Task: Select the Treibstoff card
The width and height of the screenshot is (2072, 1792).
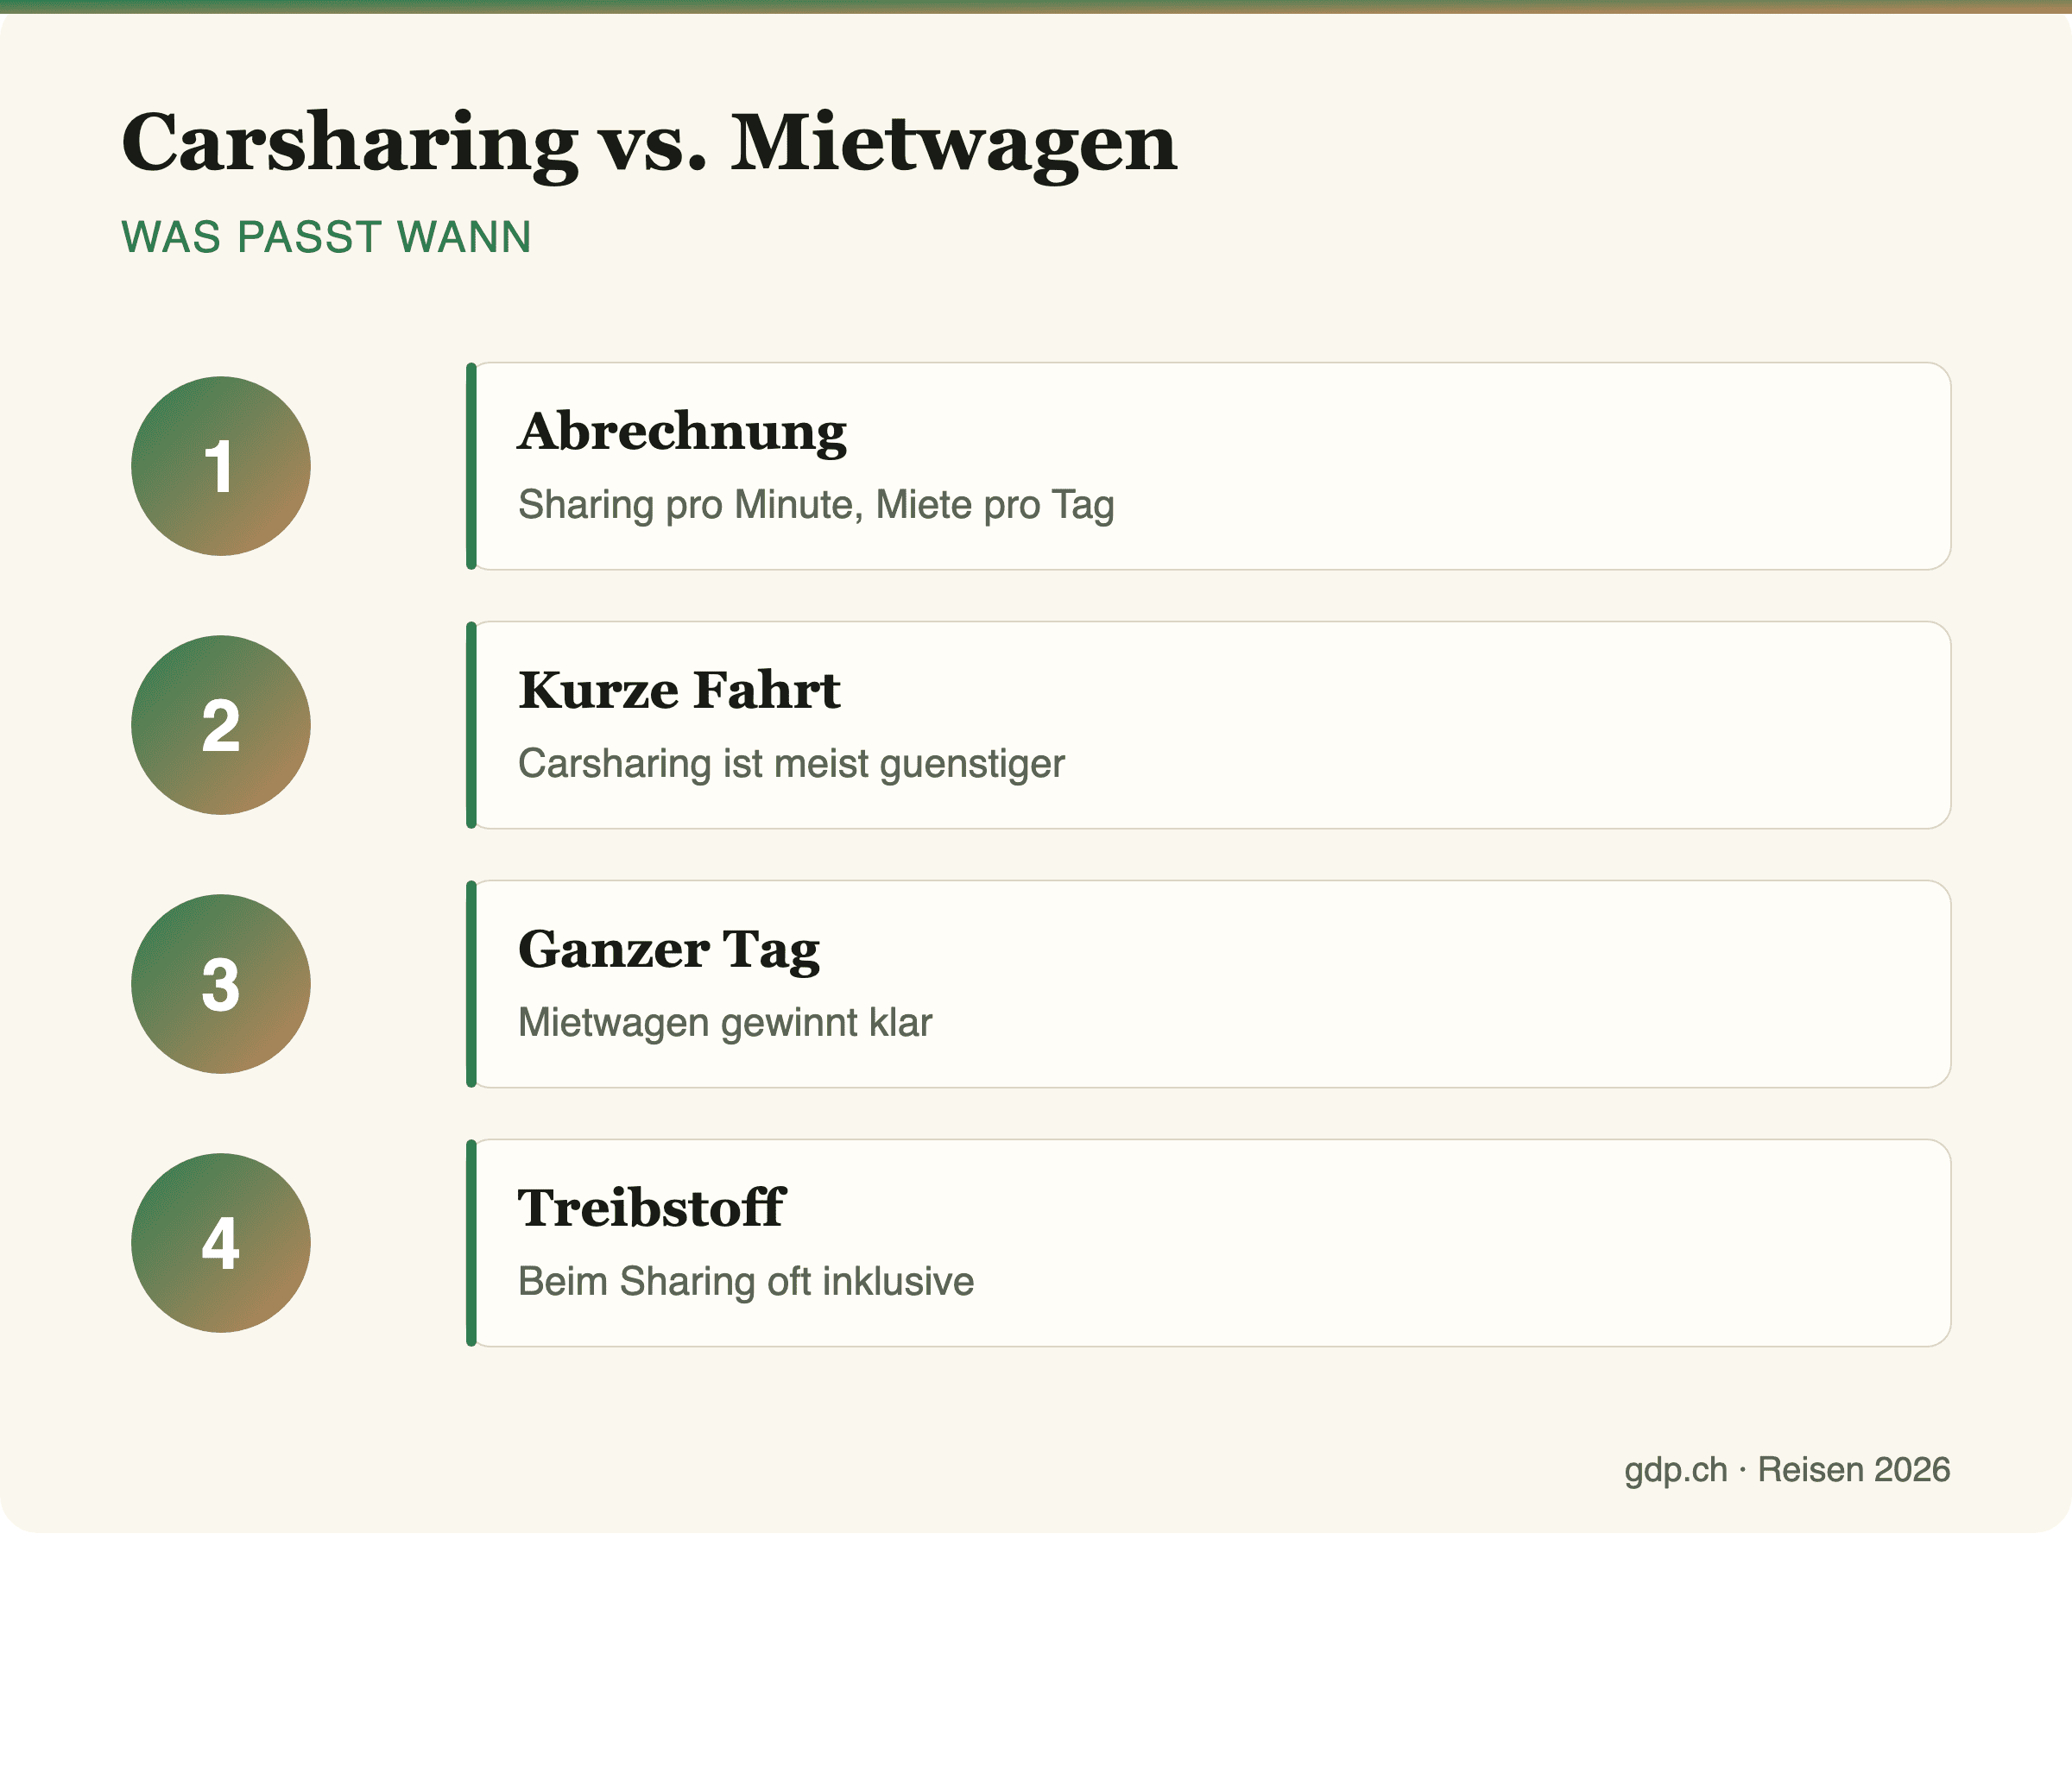Action: [x=1208, y=1243]
